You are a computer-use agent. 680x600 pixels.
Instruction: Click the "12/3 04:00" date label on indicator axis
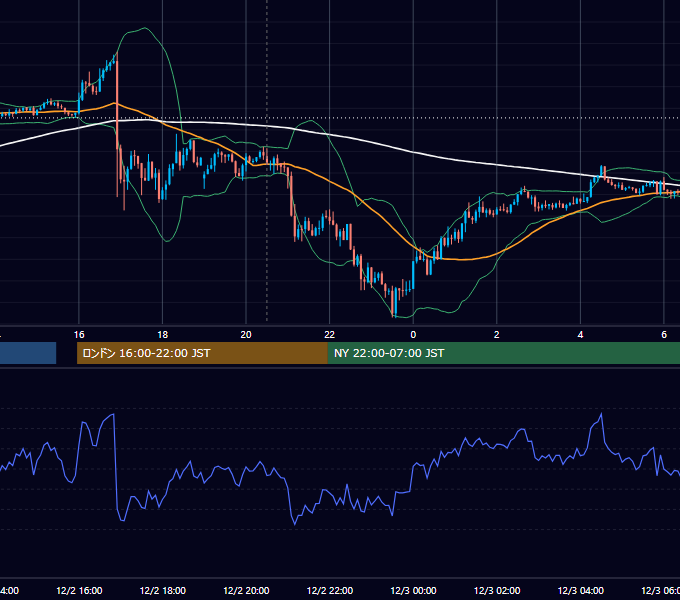coord(581,590)
